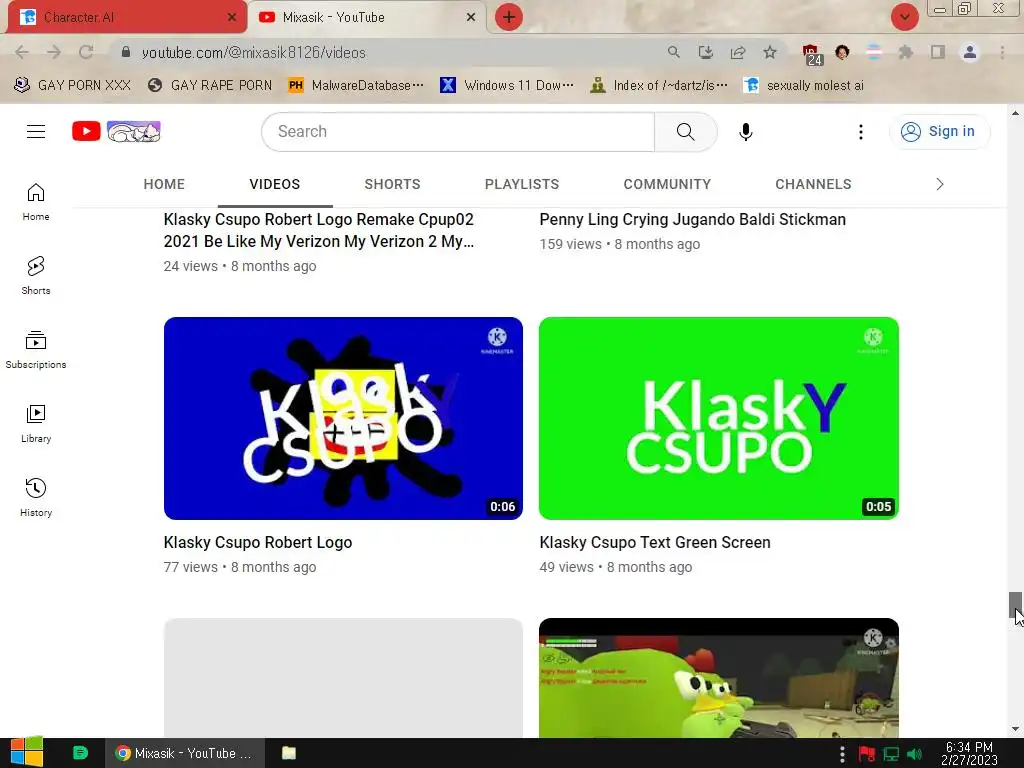Open YouTube settings three-dot menu
The height and width of the screenshot is (768, 1024).
(x=861, y=131)
